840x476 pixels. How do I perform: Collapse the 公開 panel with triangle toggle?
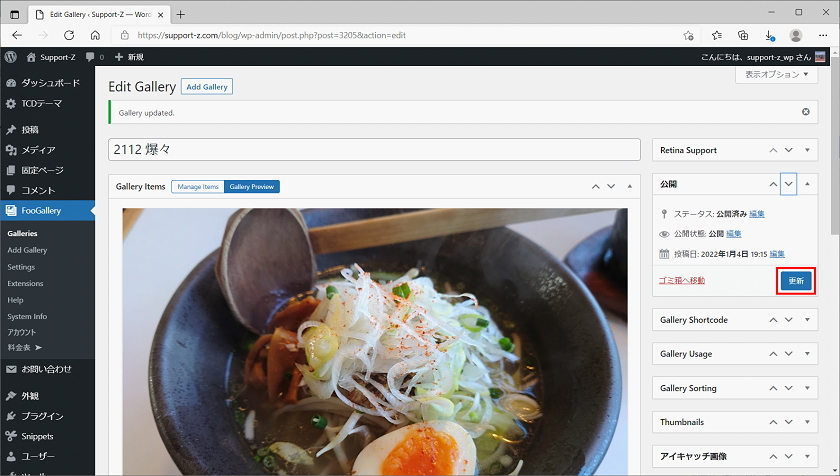(808, 185)
